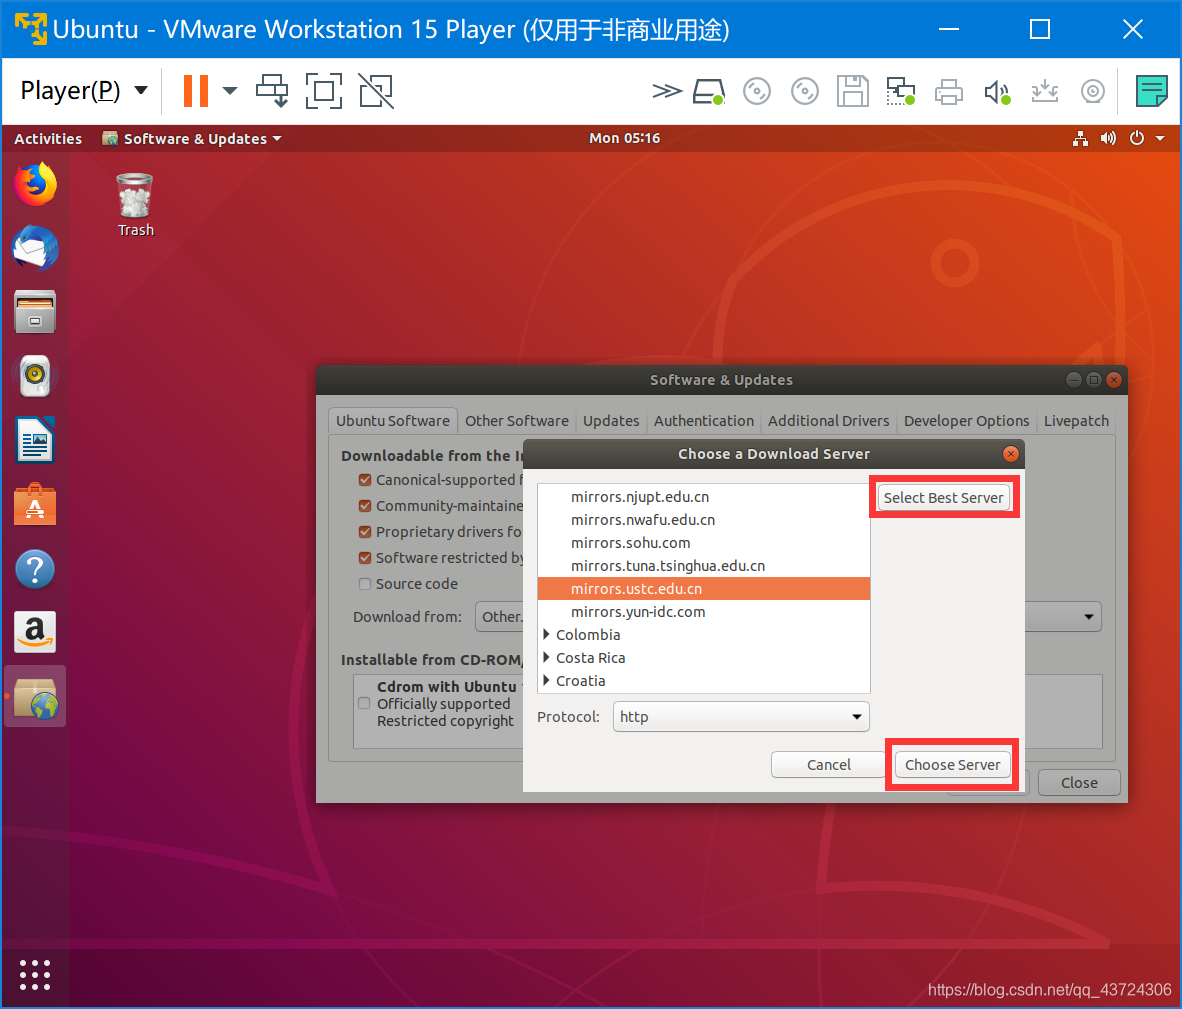Switch to the Additional Drivers tab
The width and height of the screenshot is (1182, 1009).
point(828,420)
